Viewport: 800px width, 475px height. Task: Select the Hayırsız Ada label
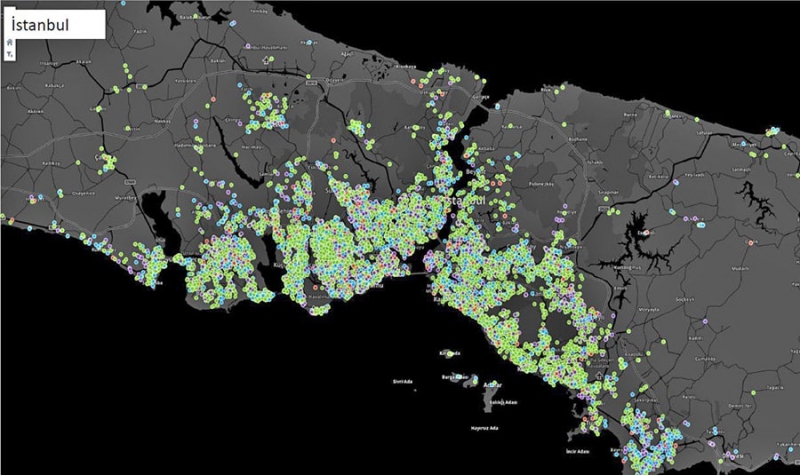coord(482,427)
